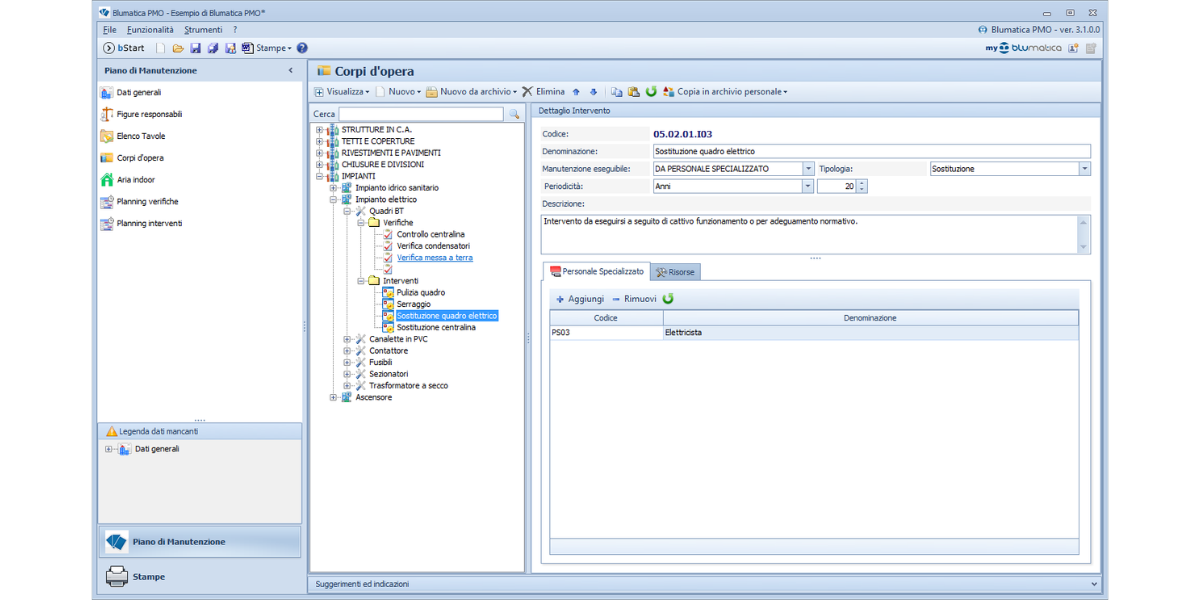Click the open folder icon in main toolbar

(178, 48)
